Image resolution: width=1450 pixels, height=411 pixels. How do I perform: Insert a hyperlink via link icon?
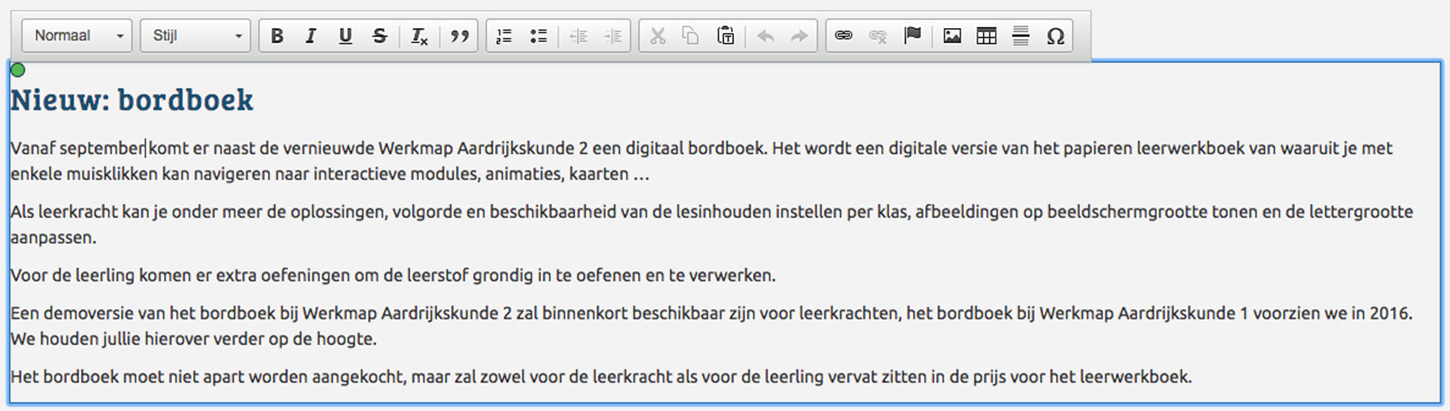[844, 36]
